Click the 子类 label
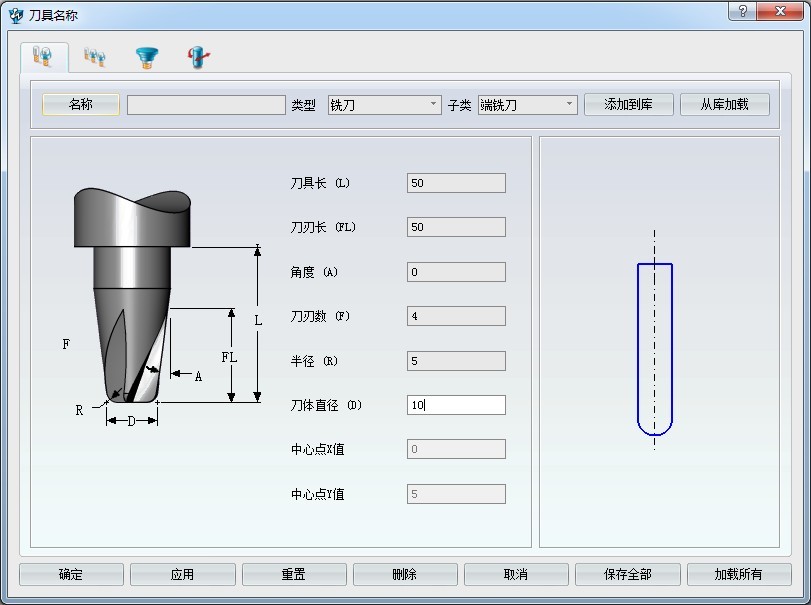The width and height of the screenshot is (811, 605). click(x=459, y=105)
